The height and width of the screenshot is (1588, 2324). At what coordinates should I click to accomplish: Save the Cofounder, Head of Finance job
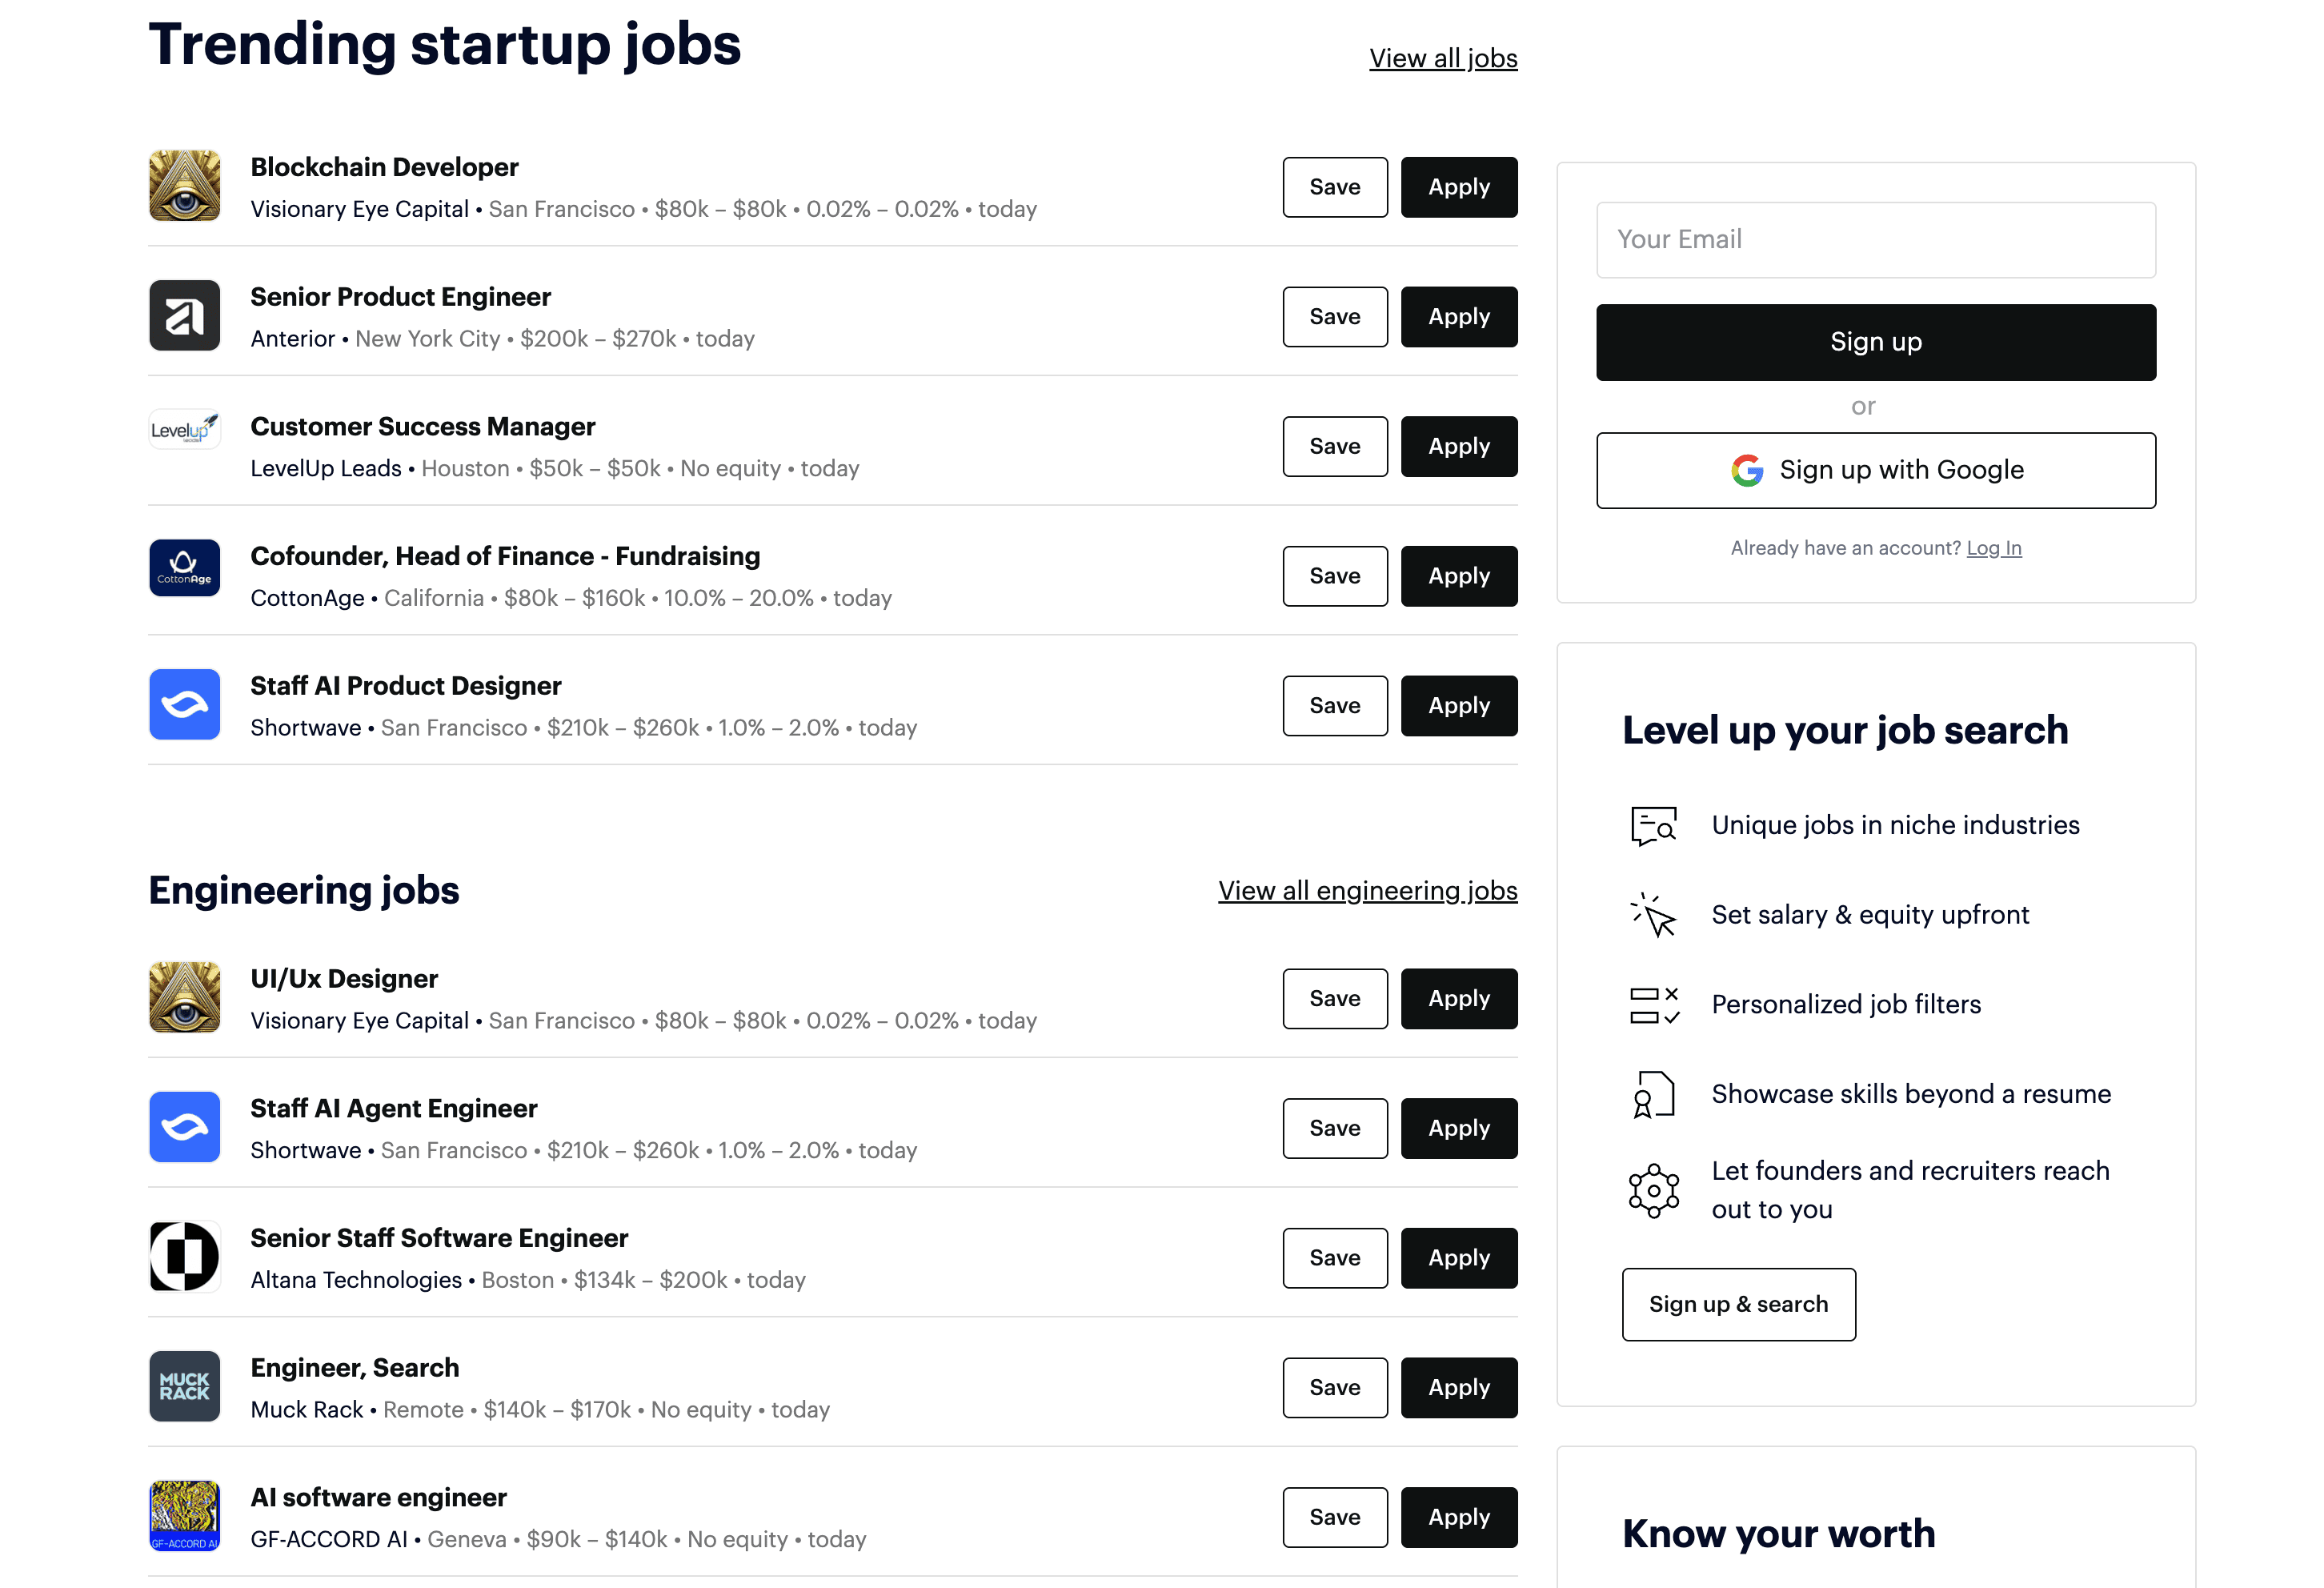click(x=1334, y=576)
